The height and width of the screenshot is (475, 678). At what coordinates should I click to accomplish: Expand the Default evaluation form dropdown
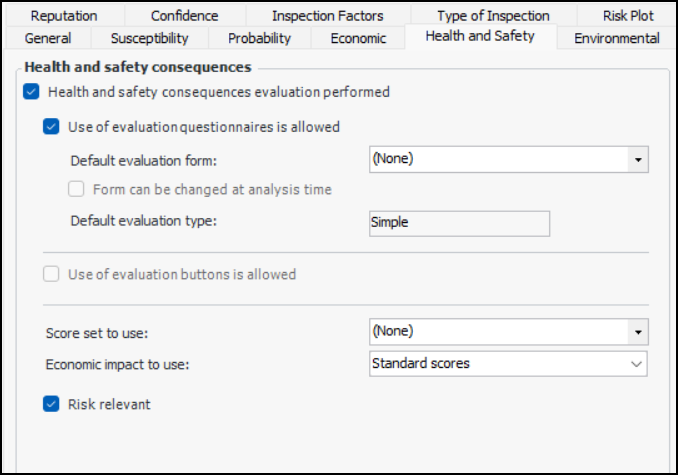tap(636, 159)
